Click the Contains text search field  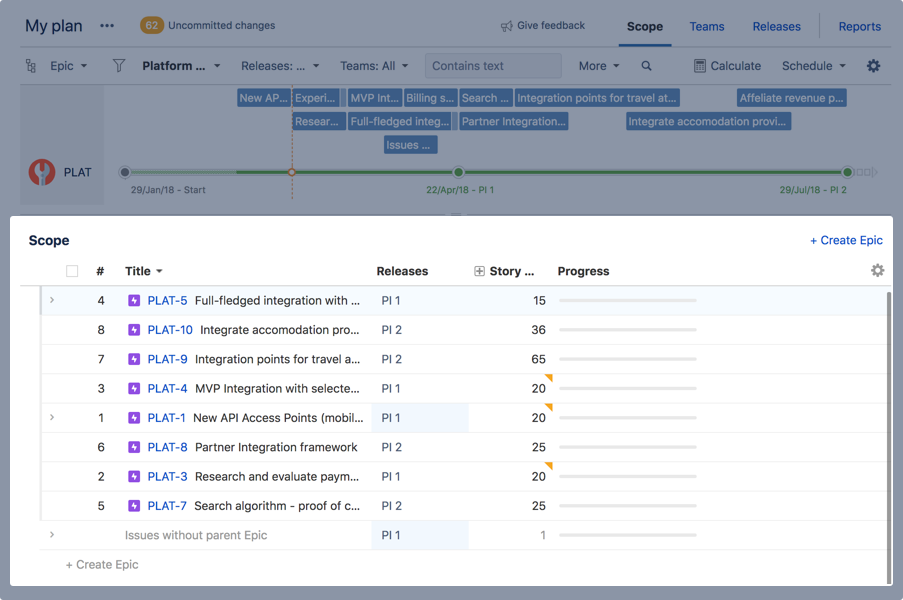tap(493, 66)
